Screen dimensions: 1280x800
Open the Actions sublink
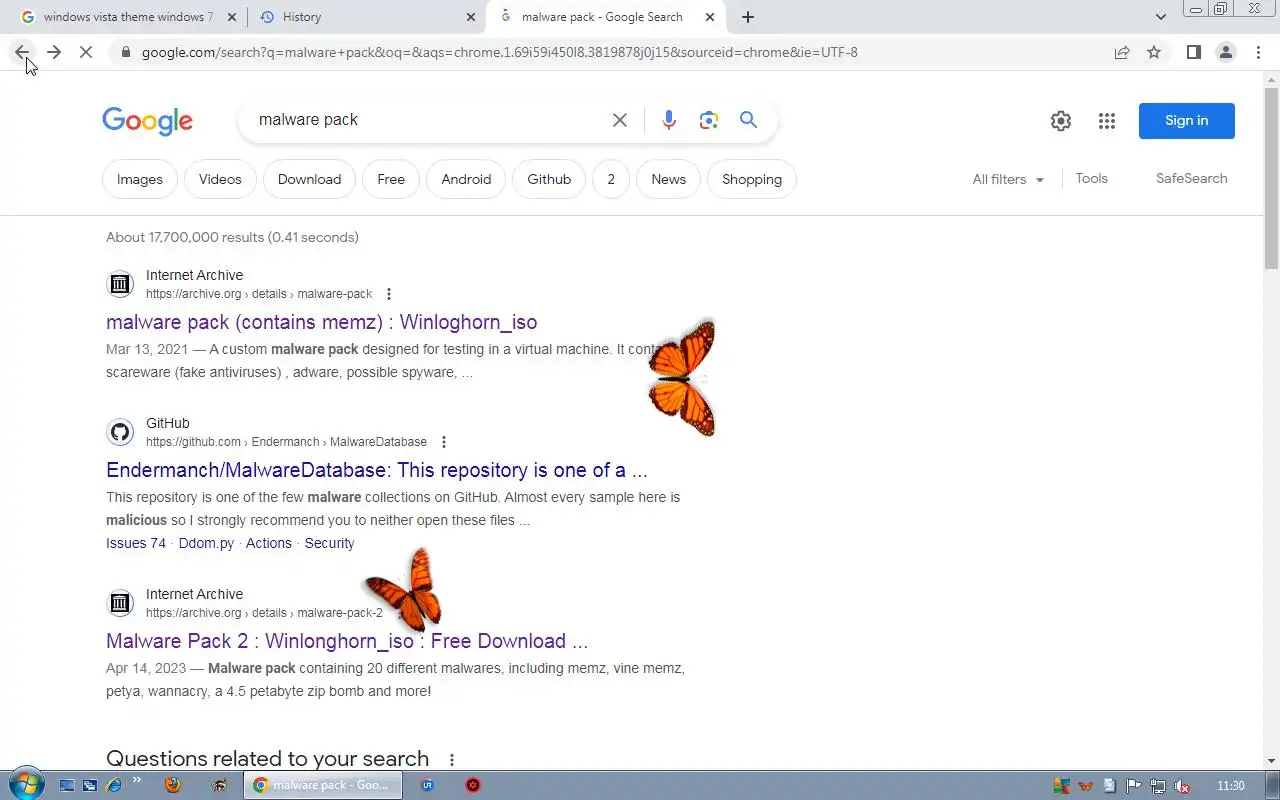click(x=269, y=543)
